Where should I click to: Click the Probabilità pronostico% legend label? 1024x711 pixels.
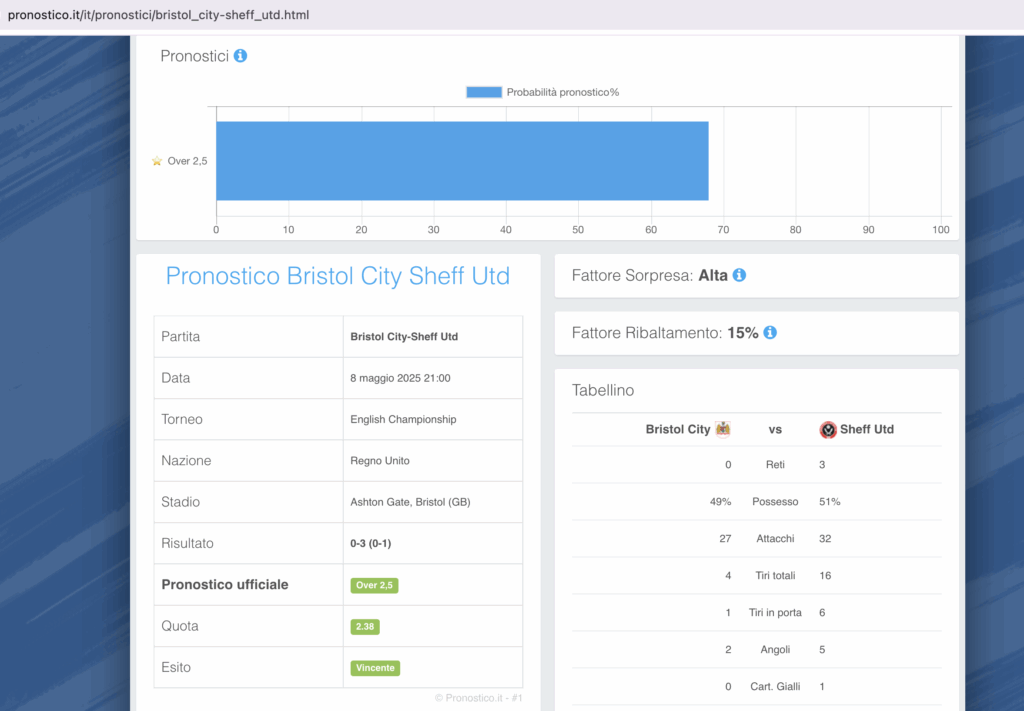point(563,92)
